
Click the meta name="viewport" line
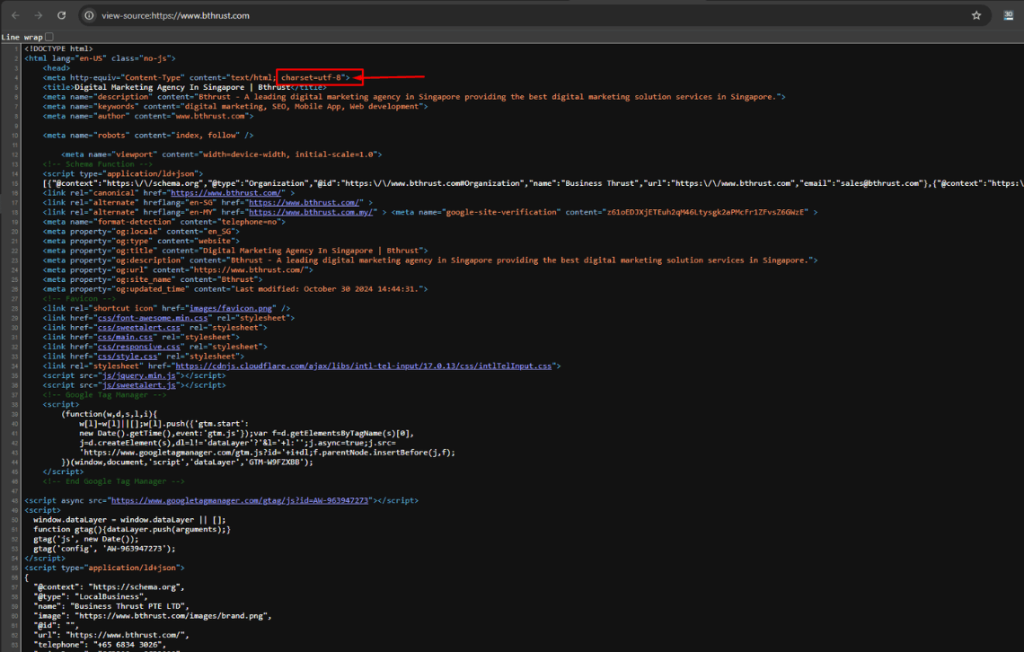222,155
